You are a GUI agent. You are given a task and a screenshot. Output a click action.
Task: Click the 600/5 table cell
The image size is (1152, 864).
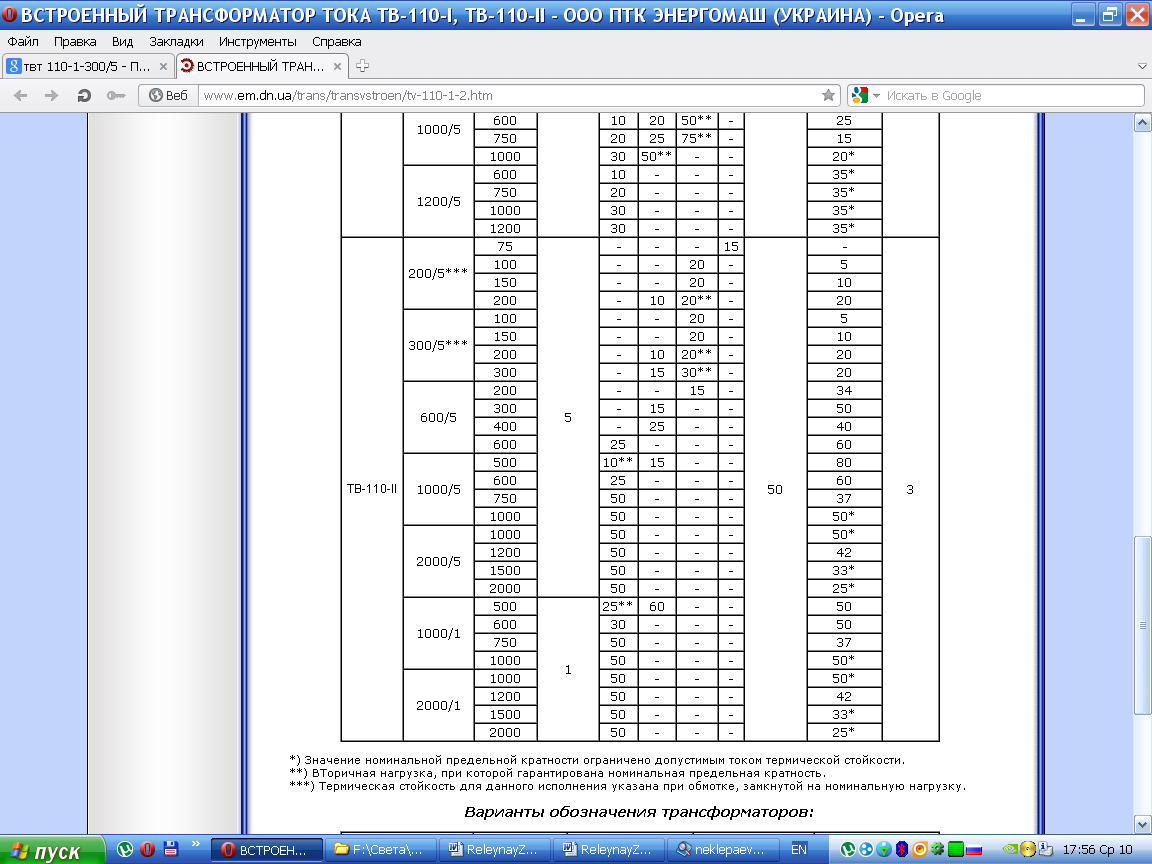point(439,417)
